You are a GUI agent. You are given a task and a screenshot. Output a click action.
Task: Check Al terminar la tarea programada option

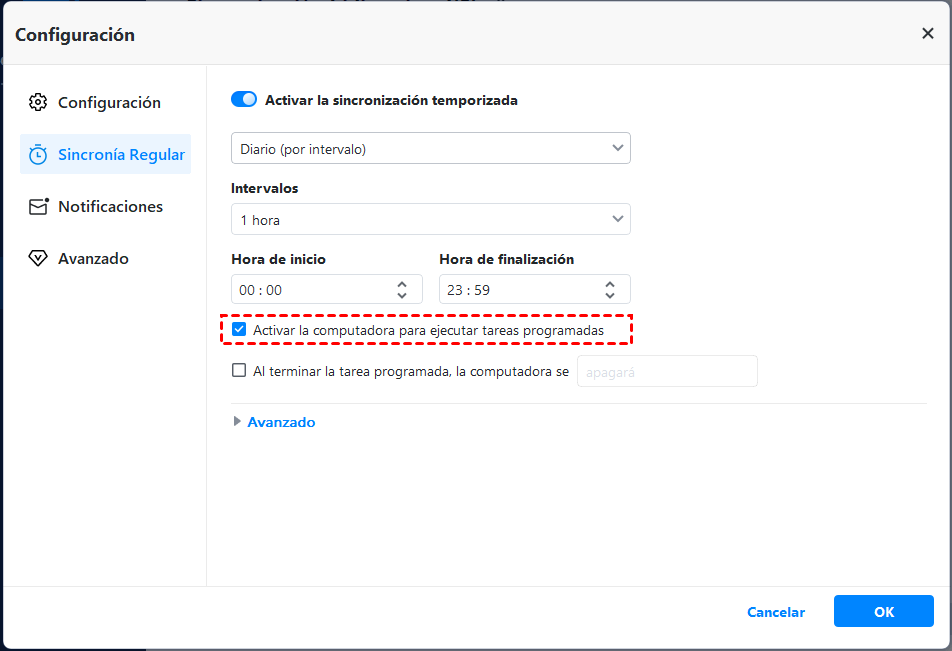click(x=239, y=370)
